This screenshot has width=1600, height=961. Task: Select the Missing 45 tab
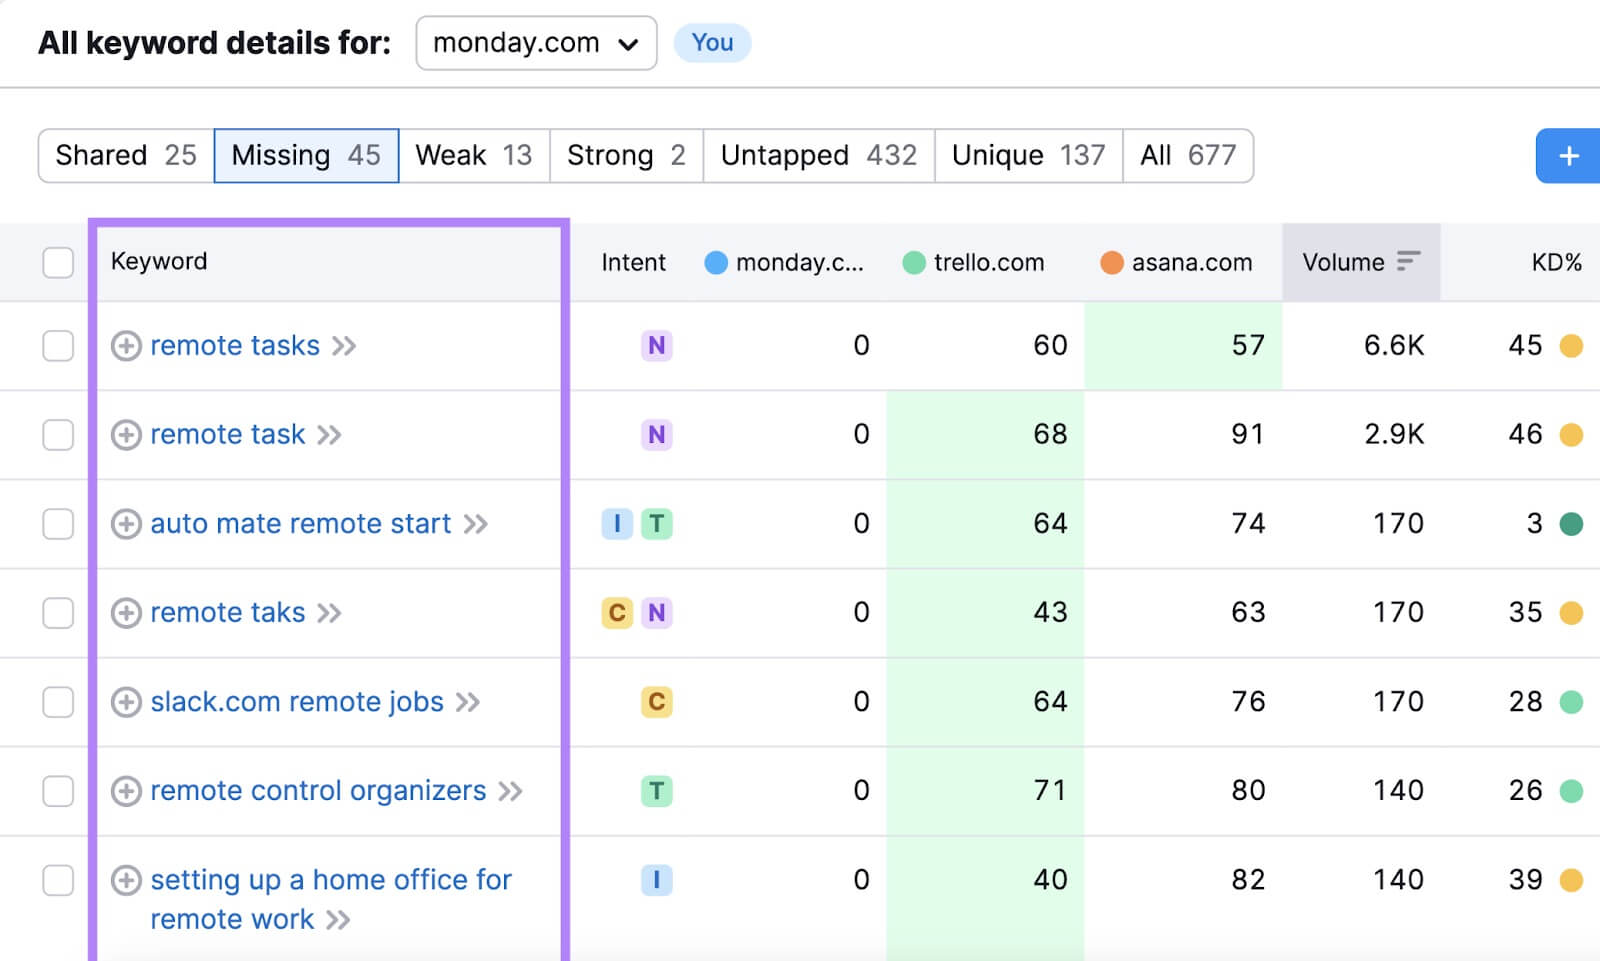click(306, 155)
